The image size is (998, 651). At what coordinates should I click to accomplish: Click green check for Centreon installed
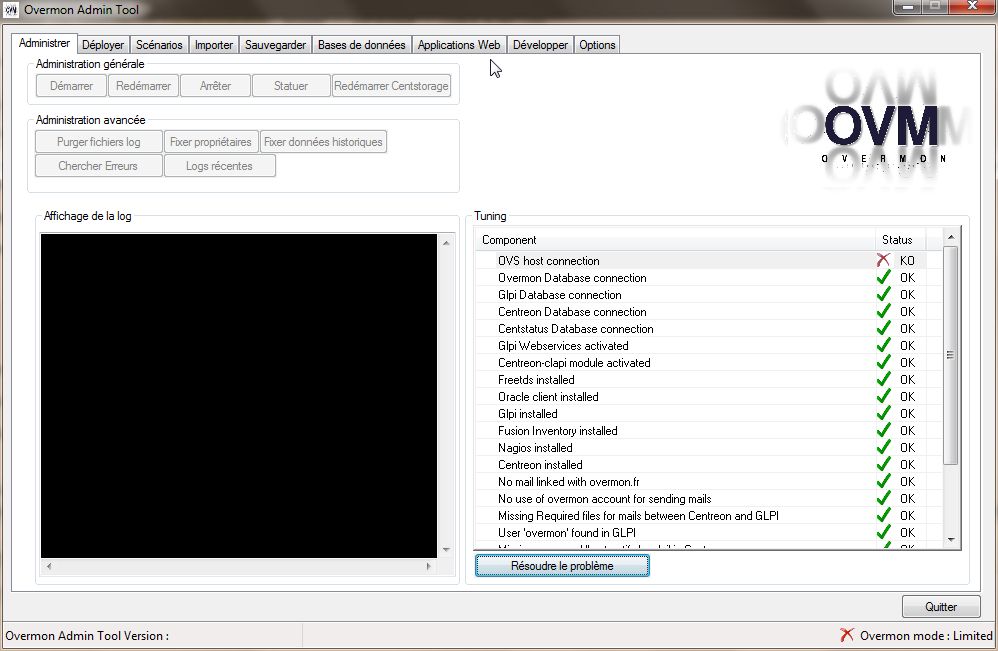point(883,464)
